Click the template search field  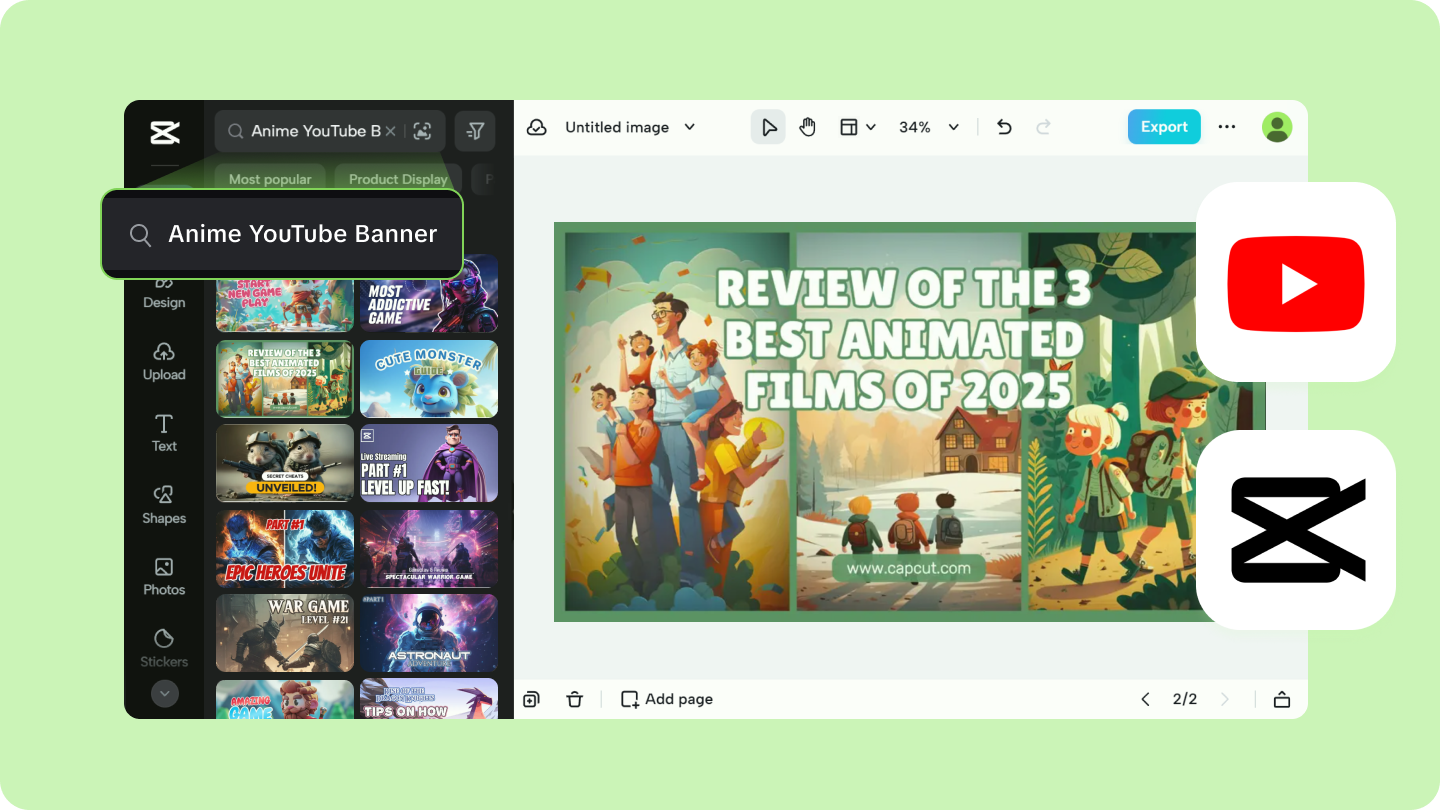[329, 131]
